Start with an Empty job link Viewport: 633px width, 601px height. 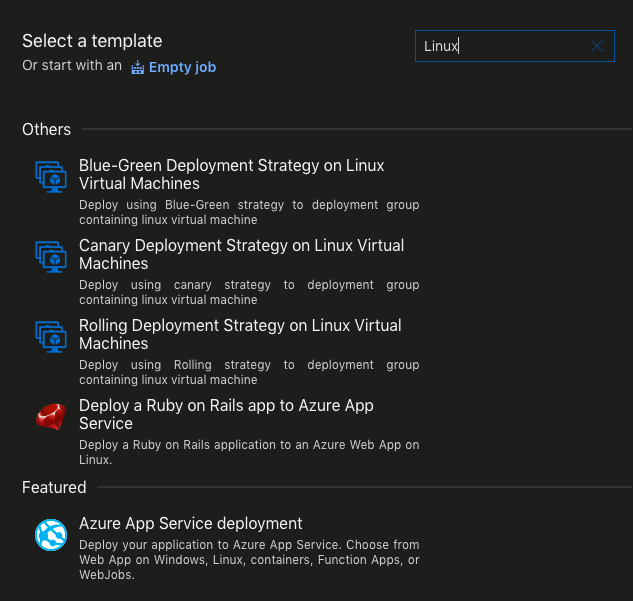point(182,67)
